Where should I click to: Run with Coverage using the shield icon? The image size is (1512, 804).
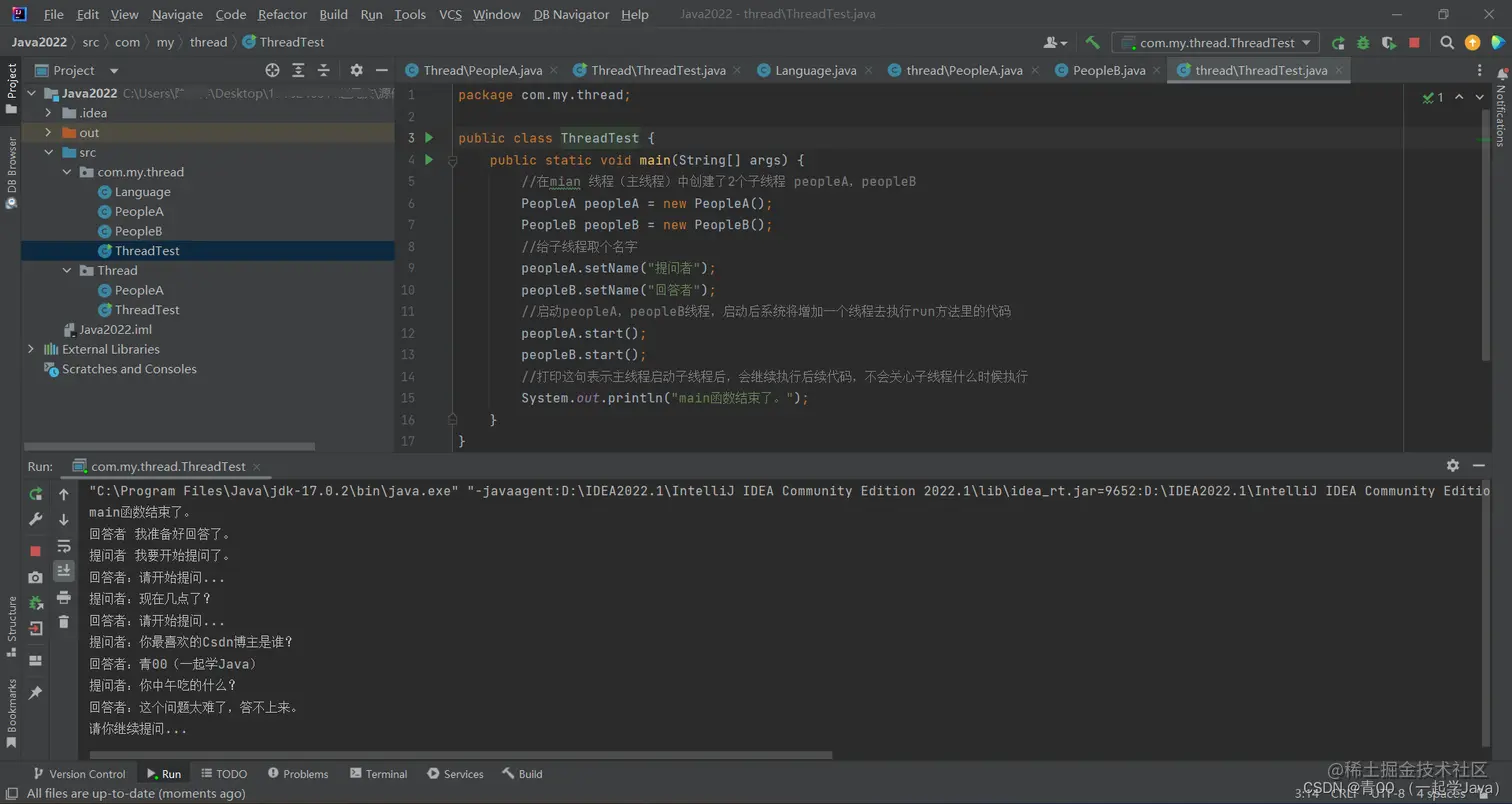pos(1389,42)
